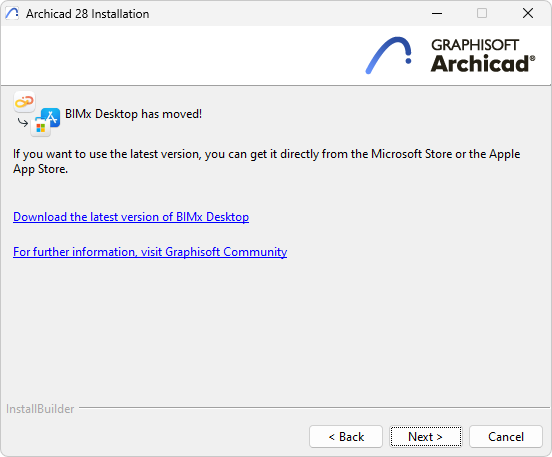The image size is (552, 457).
Task: Click the orange BIMx chain-link icon
Action: [24, 102]
